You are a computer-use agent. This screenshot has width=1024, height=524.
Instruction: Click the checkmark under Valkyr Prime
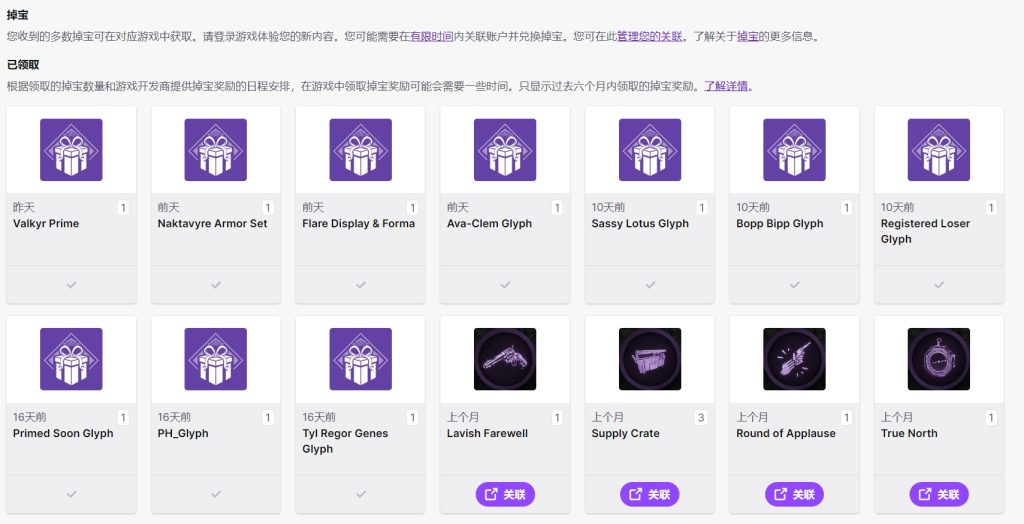coord(71,285)
